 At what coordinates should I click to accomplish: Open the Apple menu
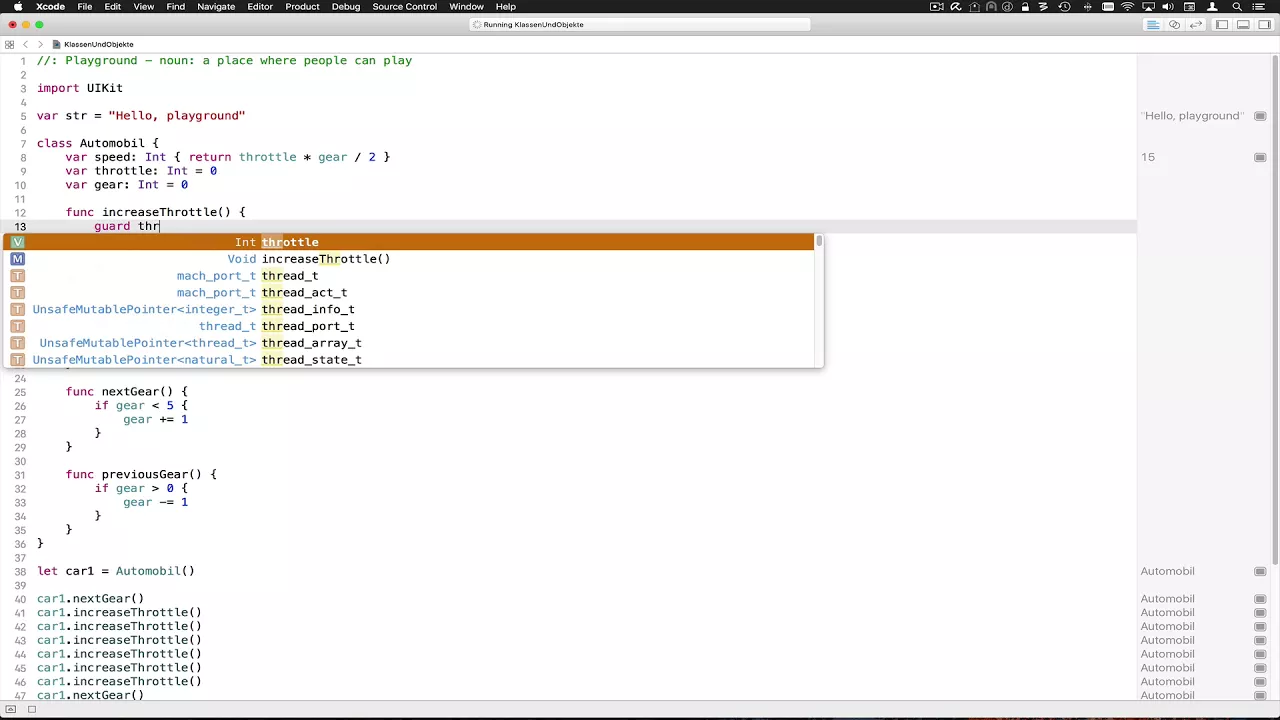[x=18, y=7]
